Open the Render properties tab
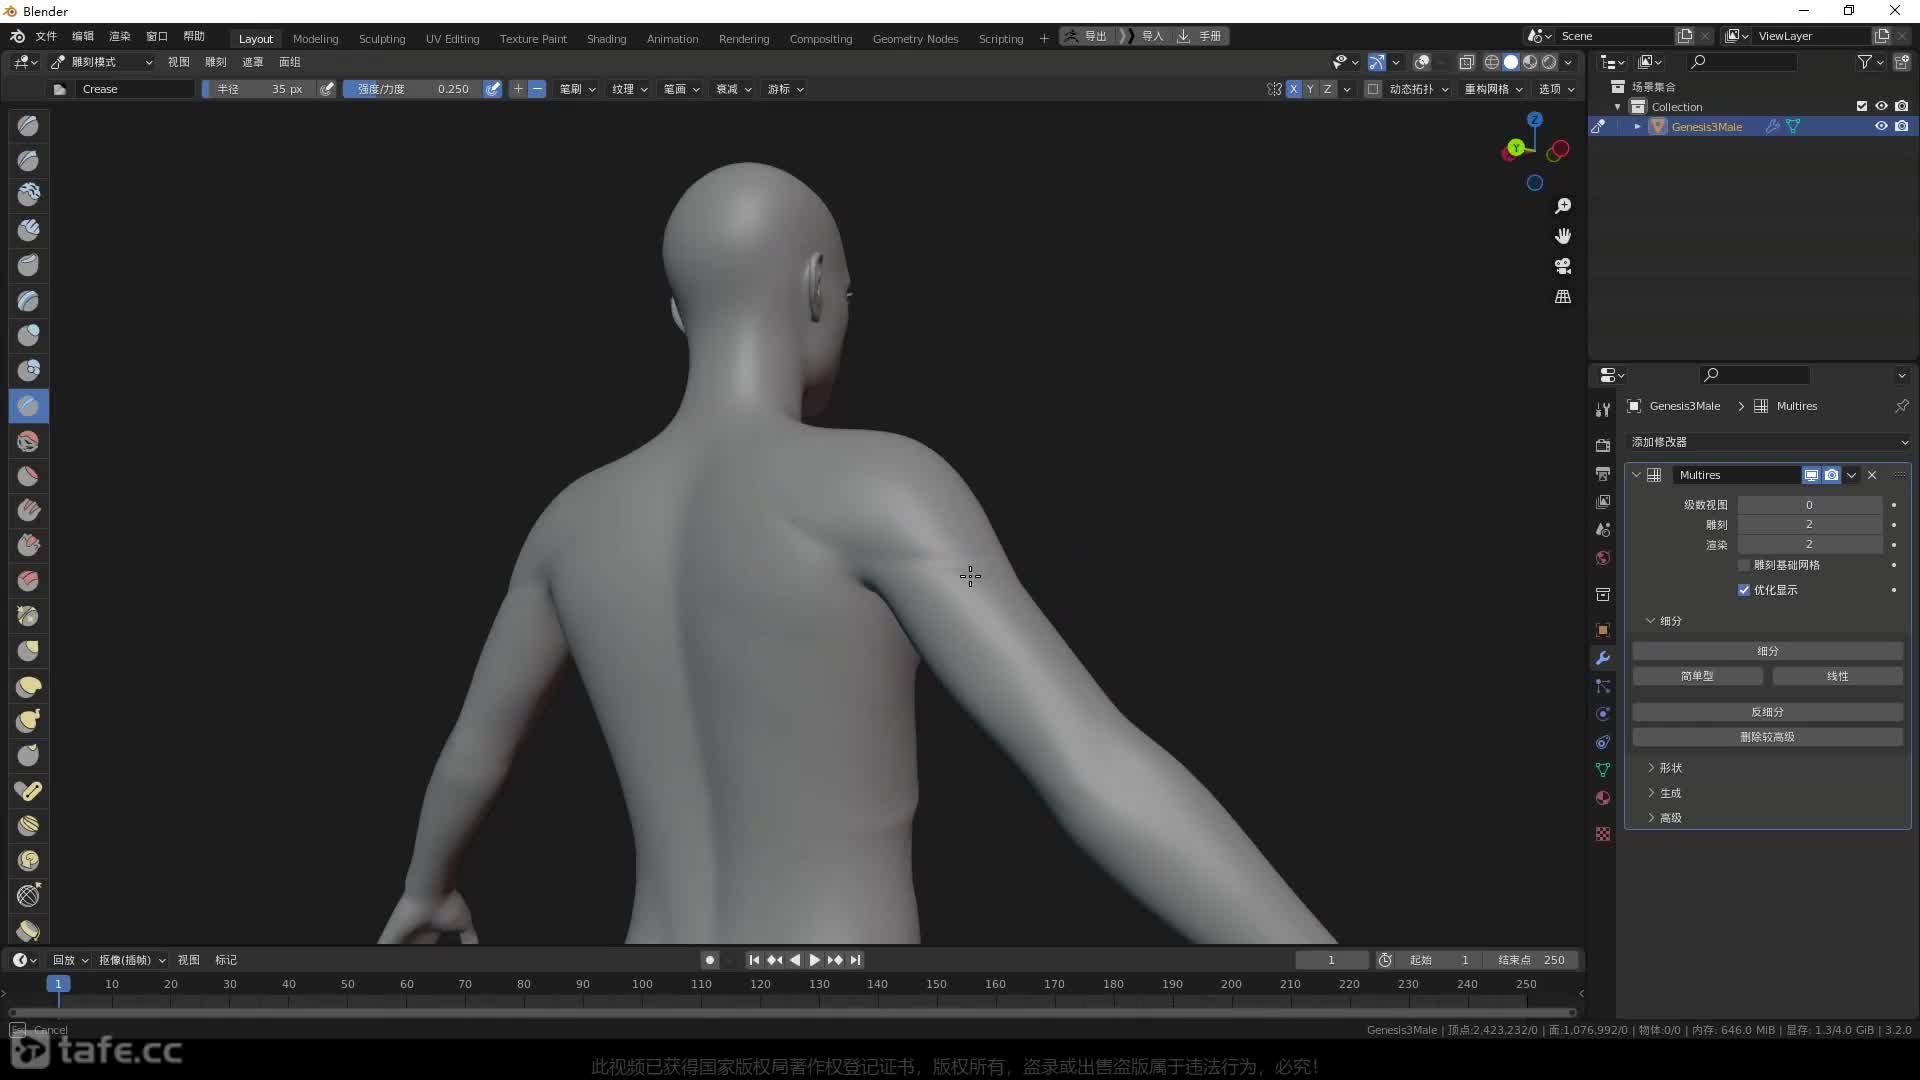The width and height of the screenshot is (1920, 1080). (x=1603, y=445)
